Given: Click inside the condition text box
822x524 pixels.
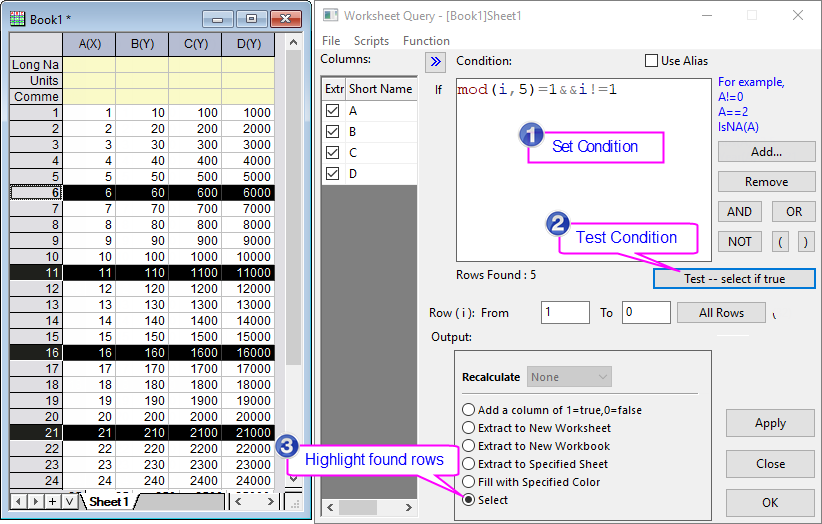Looking at the screenshot, I should pos(583,170).
